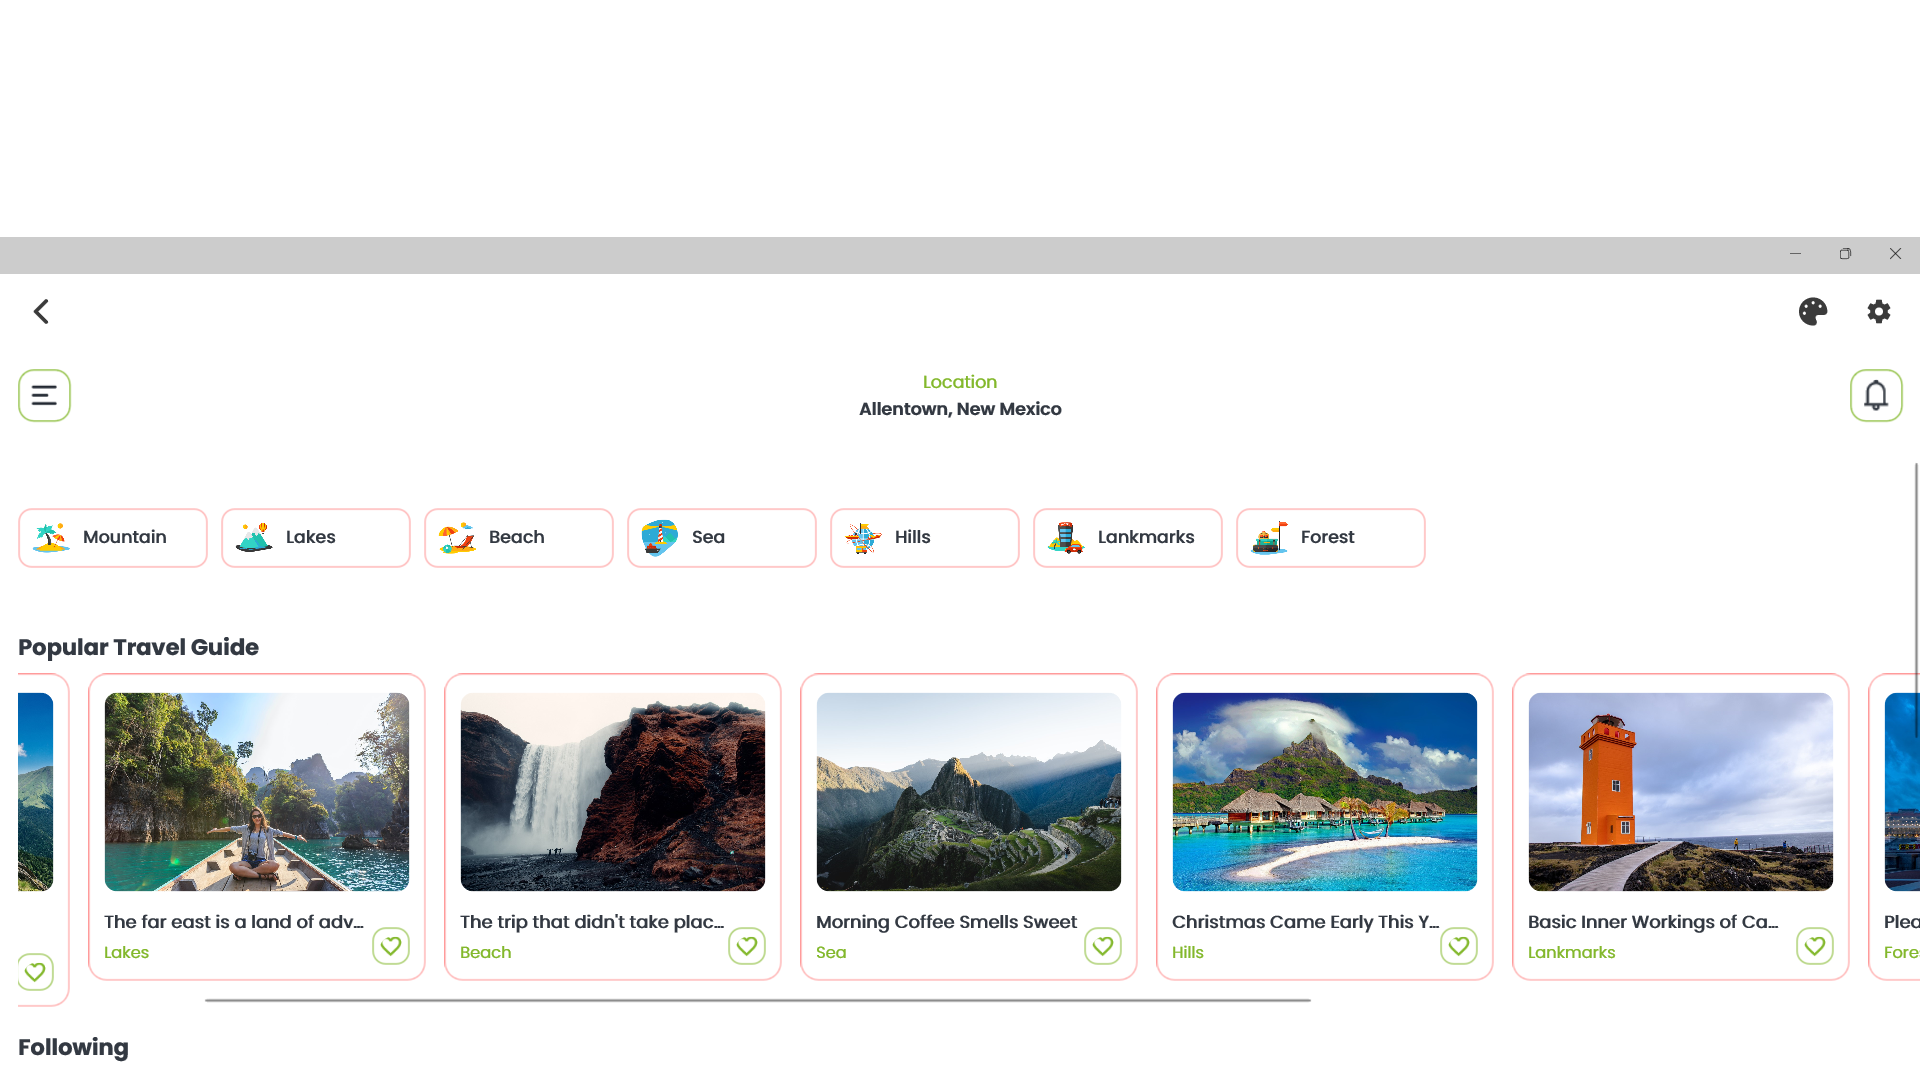Viewport: 1920px width, 1080px height.
Task: Open the Machu Picchu mountain image
Action: (968, 792)
